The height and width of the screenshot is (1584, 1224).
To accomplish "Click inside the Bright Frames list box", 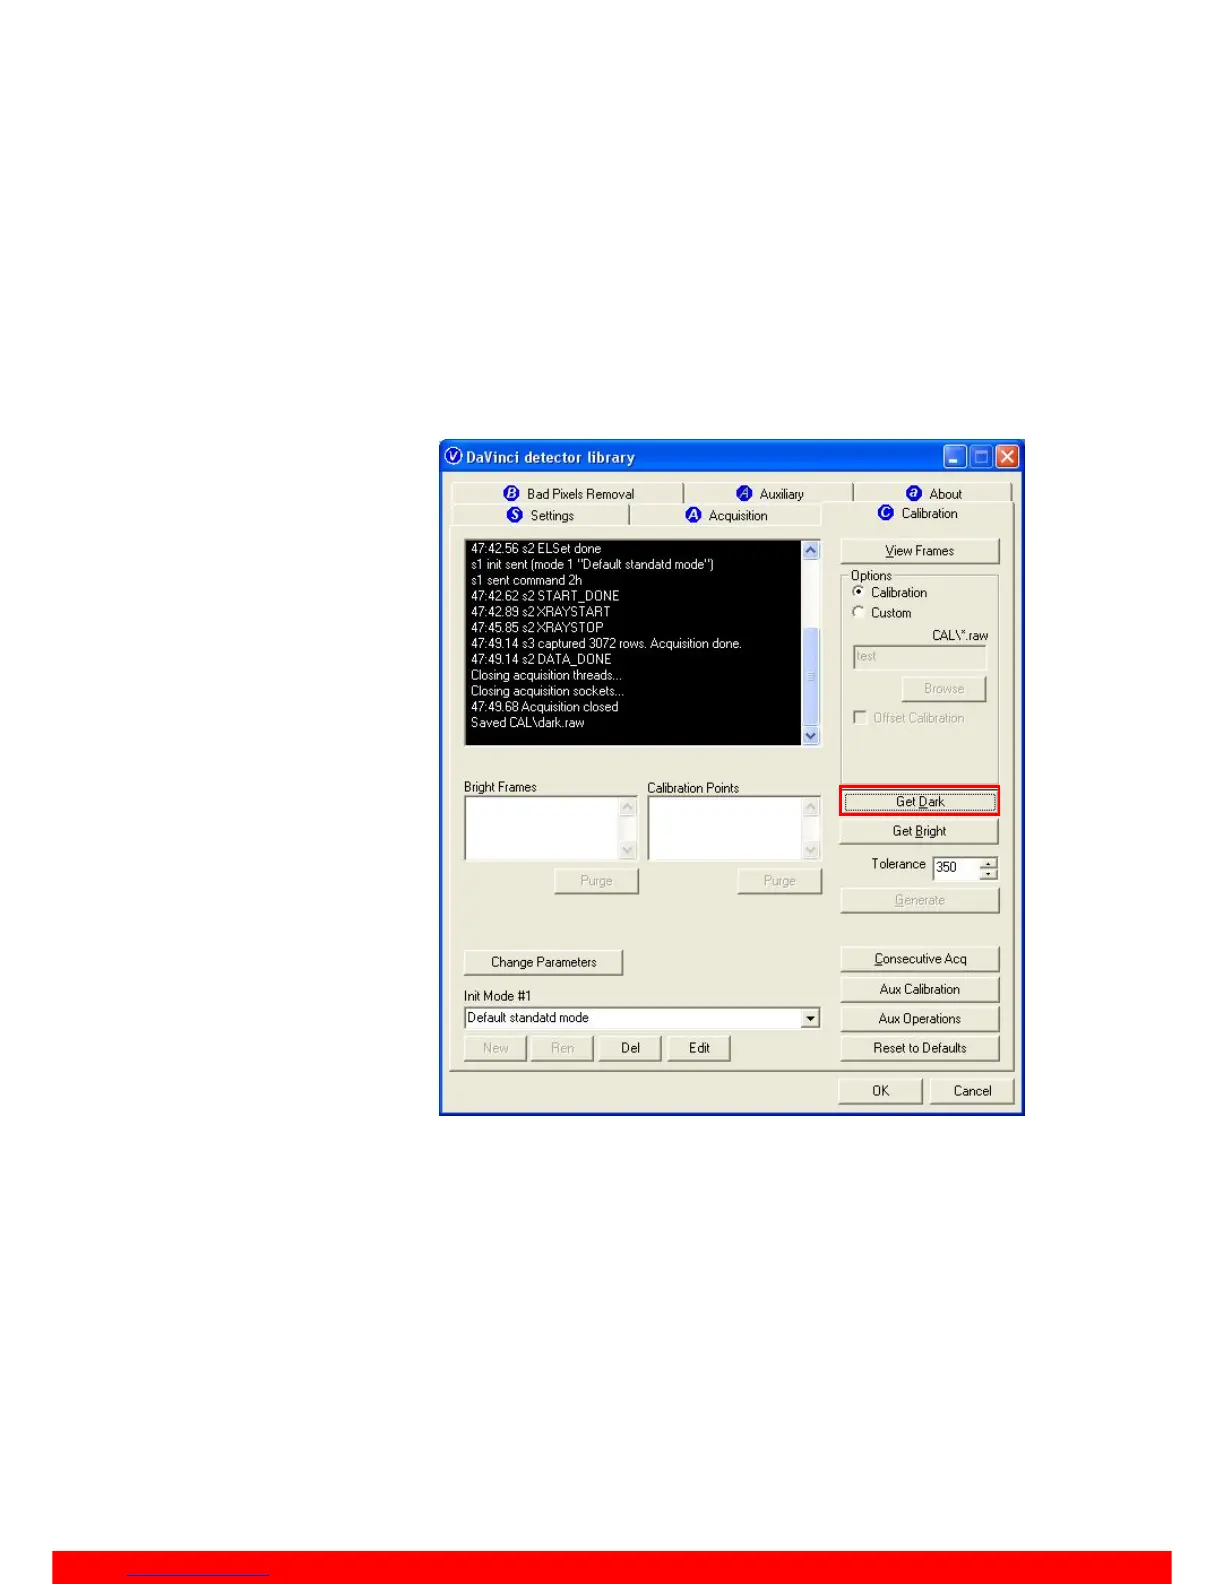I will 542,828.
